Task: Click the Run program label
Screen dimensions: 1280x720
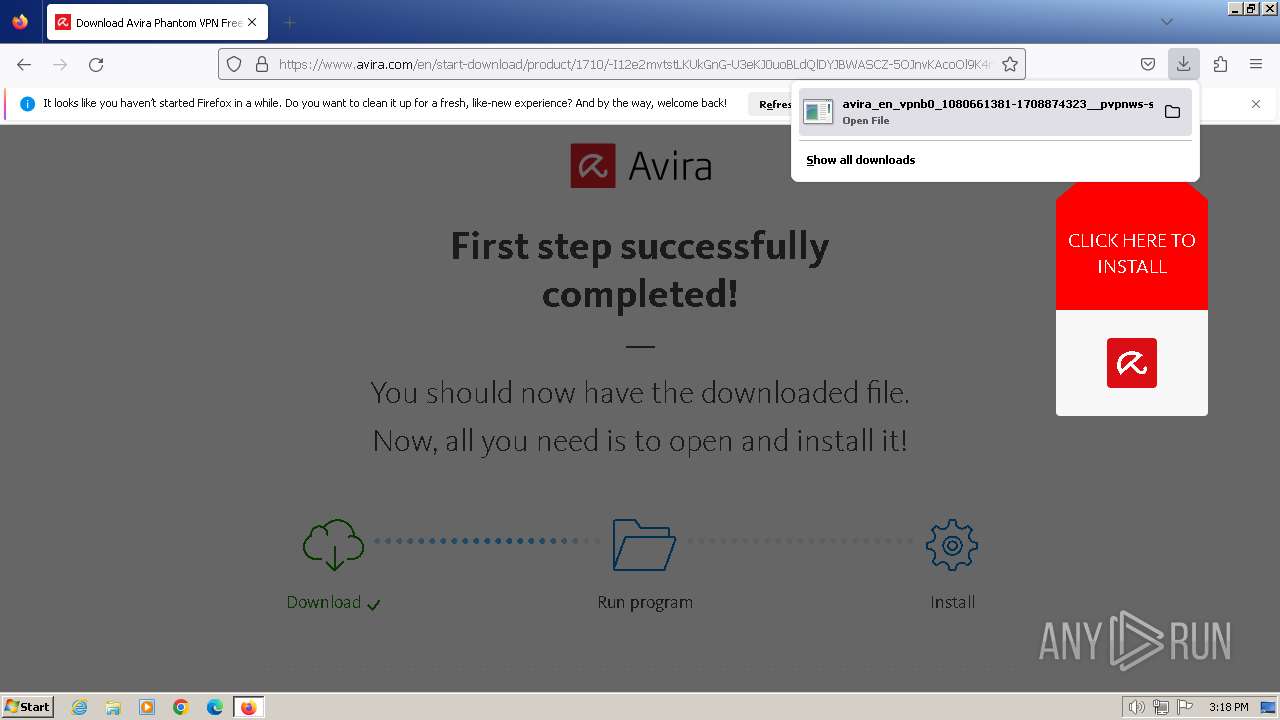Action: point(645,602)
